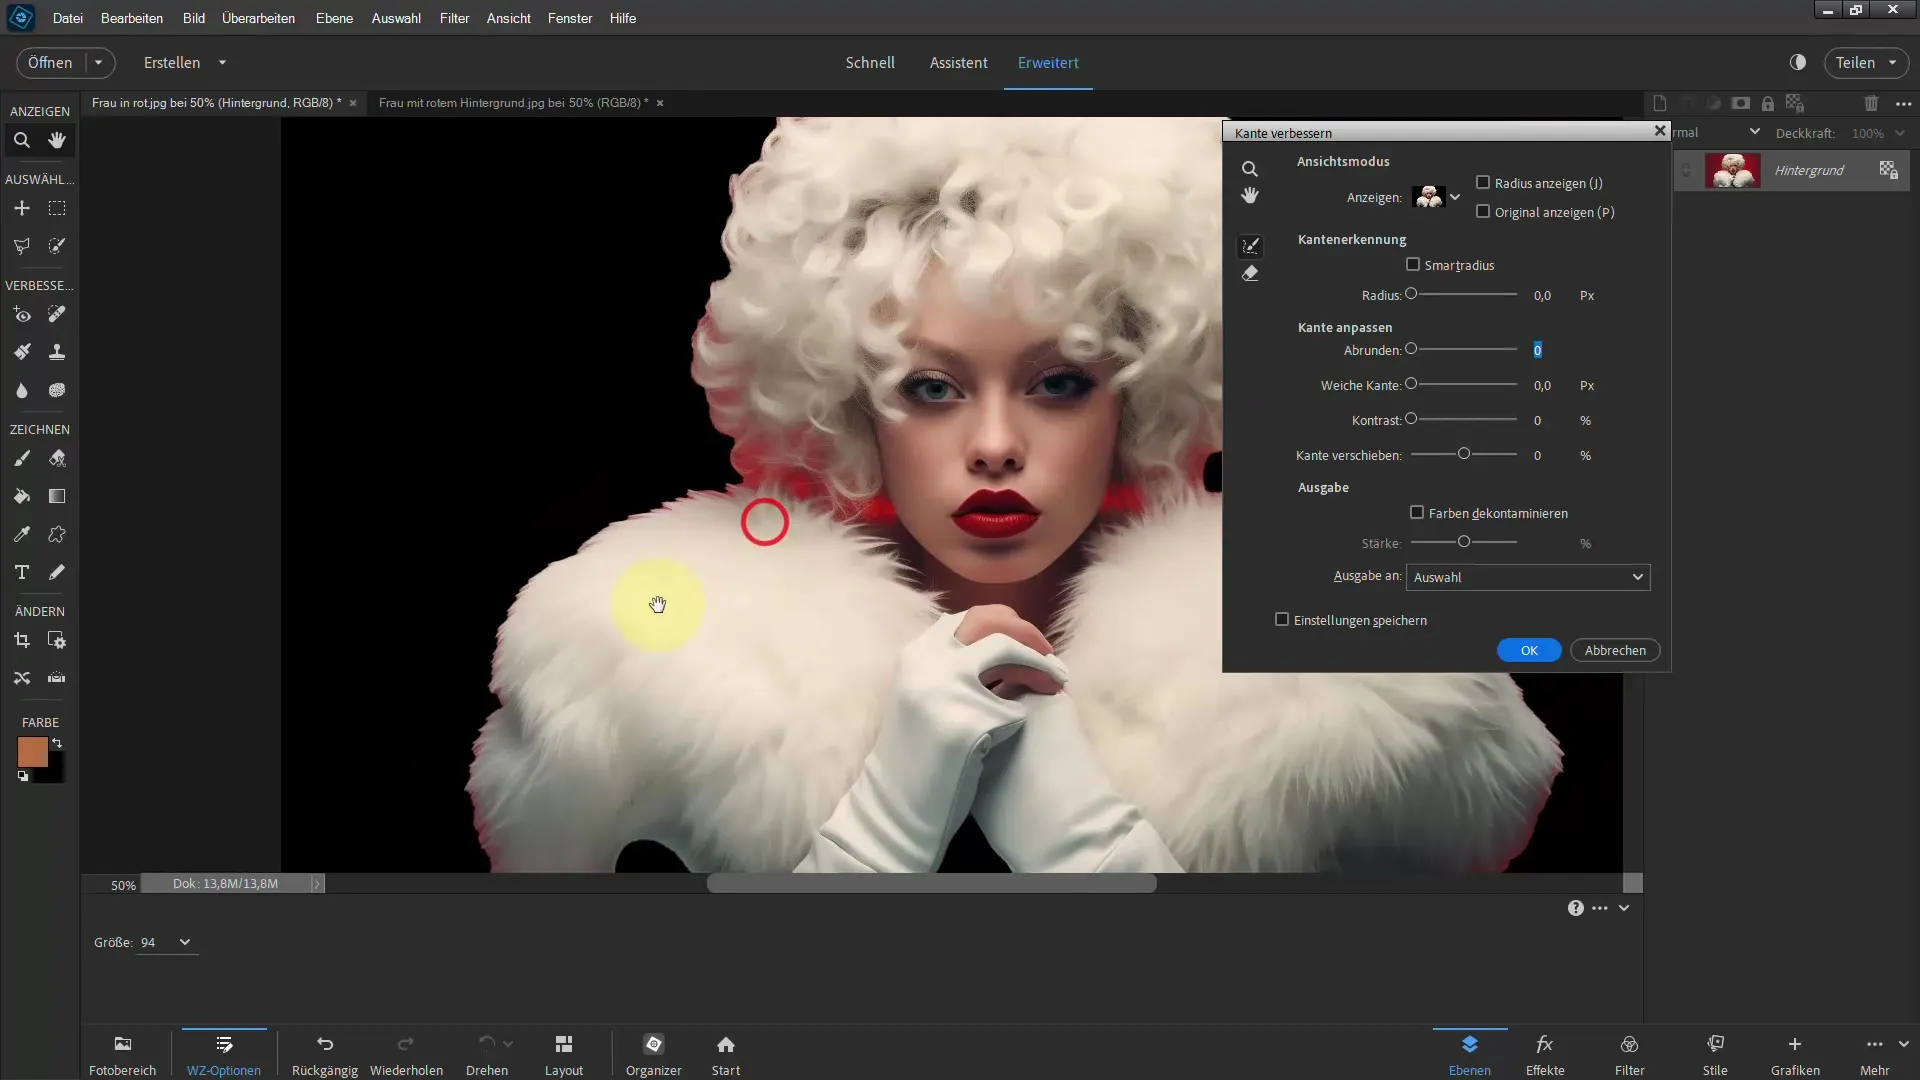Select the Pencil tool
The image size is (1920, 1080).
pyautogui.click(x=57, y=572)
